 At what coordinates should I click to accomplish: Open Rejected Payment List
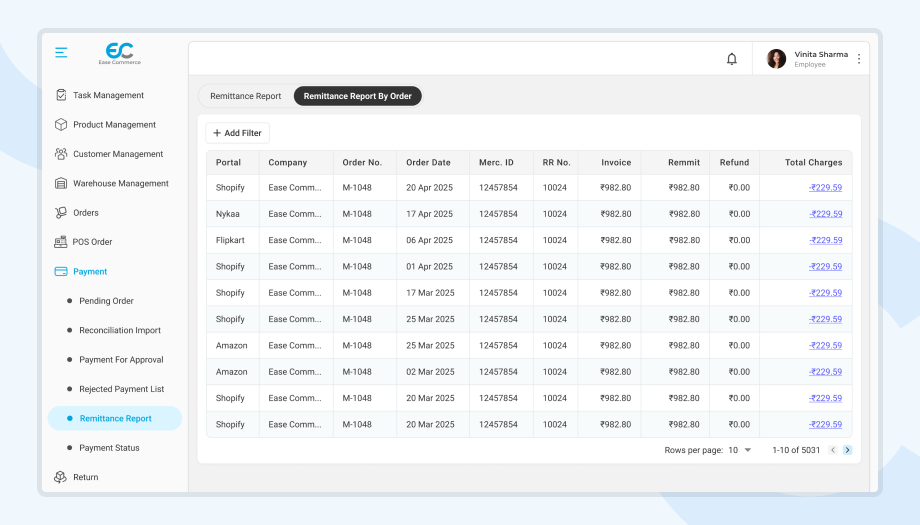click(121, 389)
